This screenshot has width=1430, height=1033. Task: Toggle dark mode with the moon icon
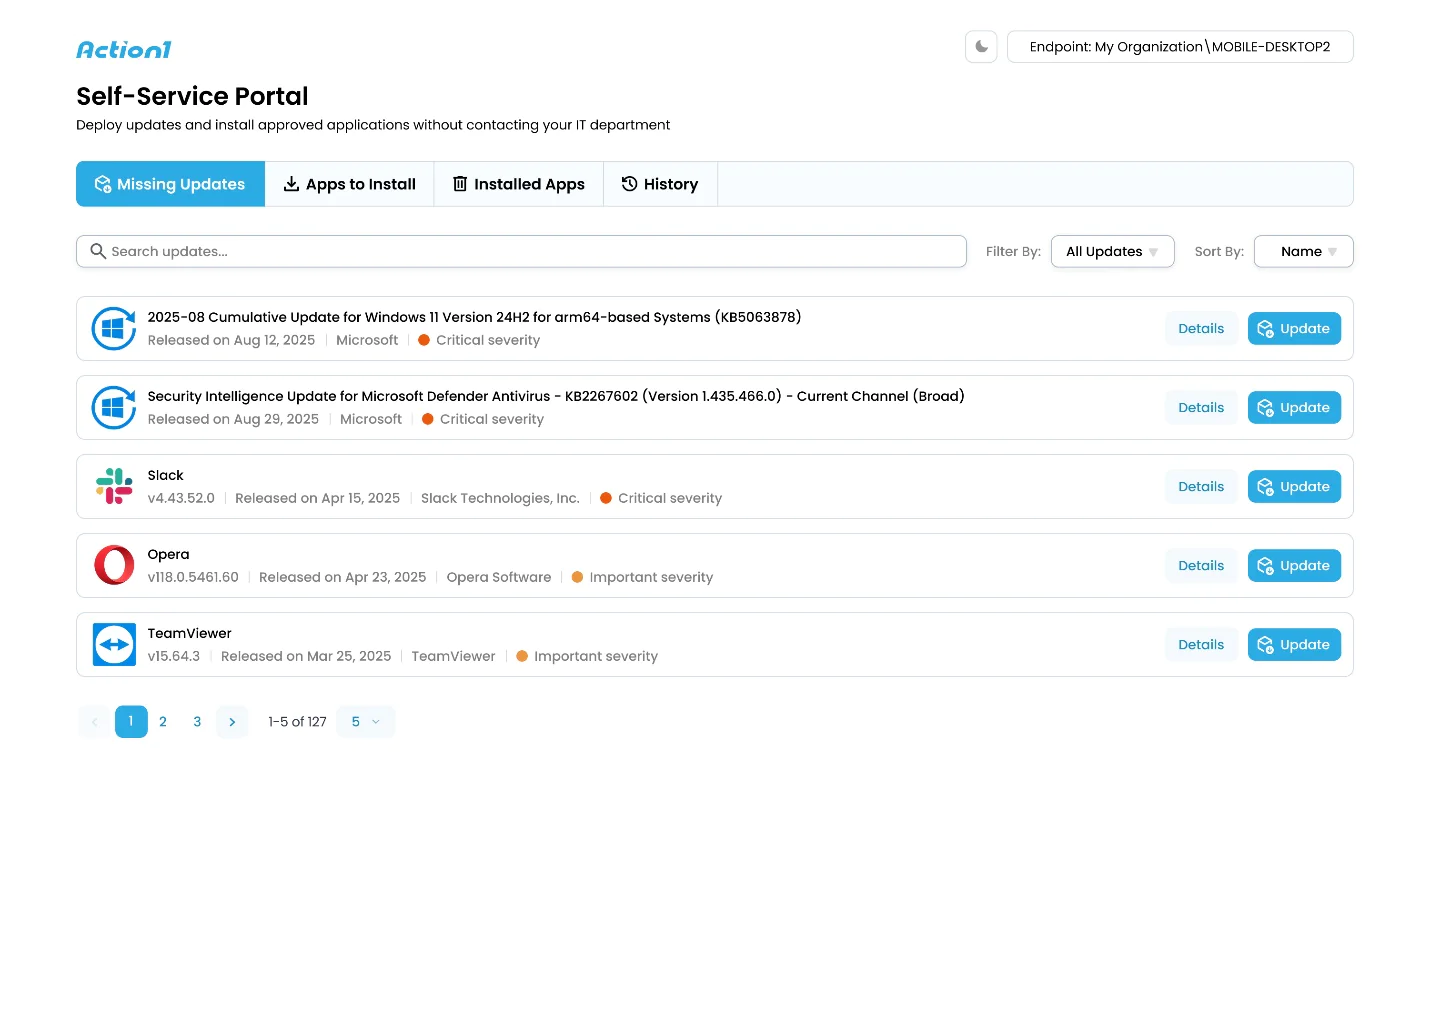pyautogui.click(x=981, y=47)
